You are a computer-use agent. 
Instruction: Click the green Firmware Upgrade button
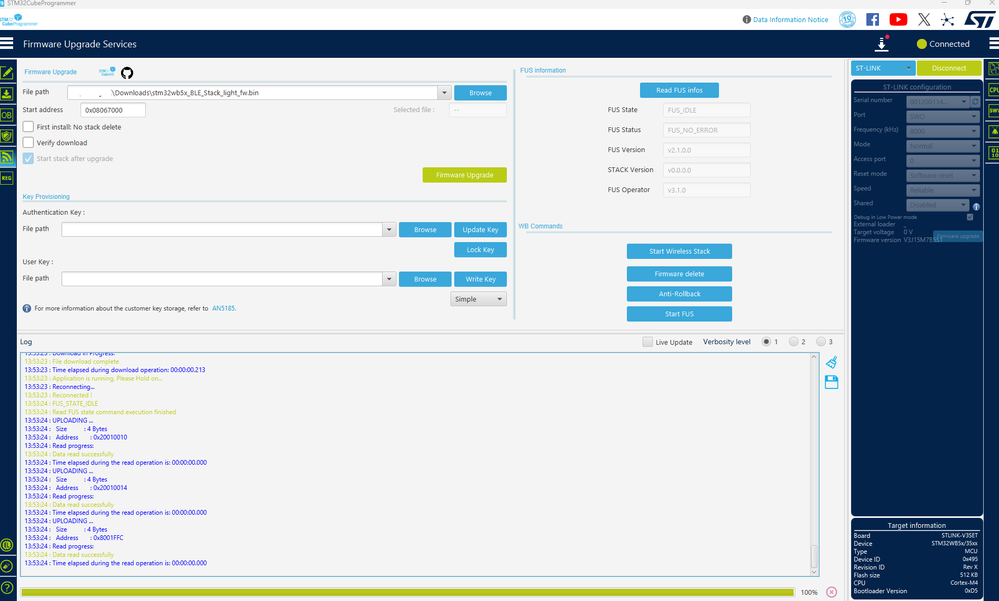coord(464,175)
